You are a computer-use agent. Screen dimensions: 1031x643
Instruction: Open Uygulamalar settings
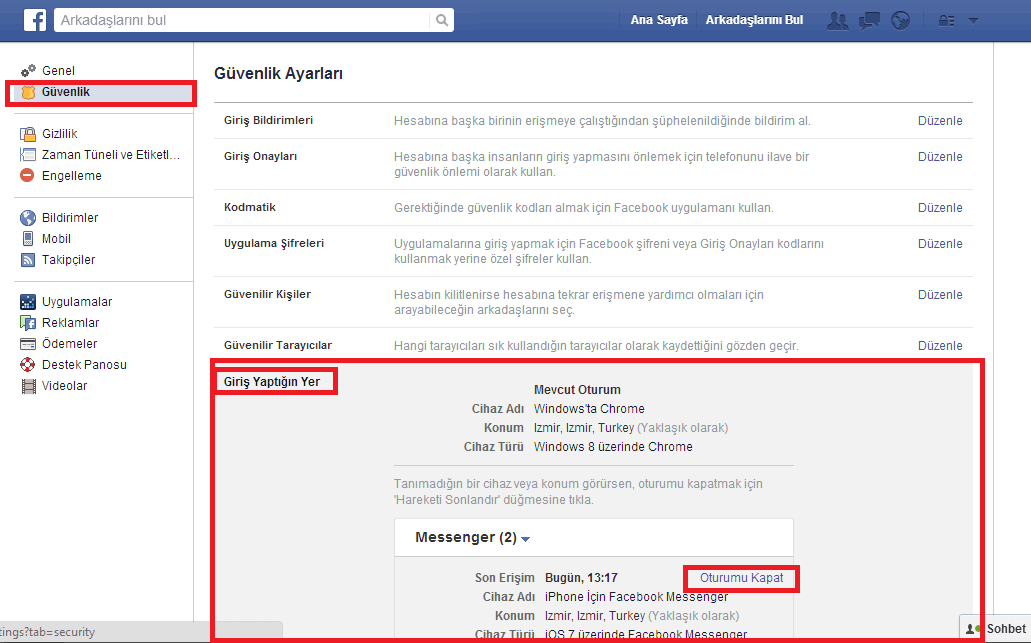(x=77, y=302)
